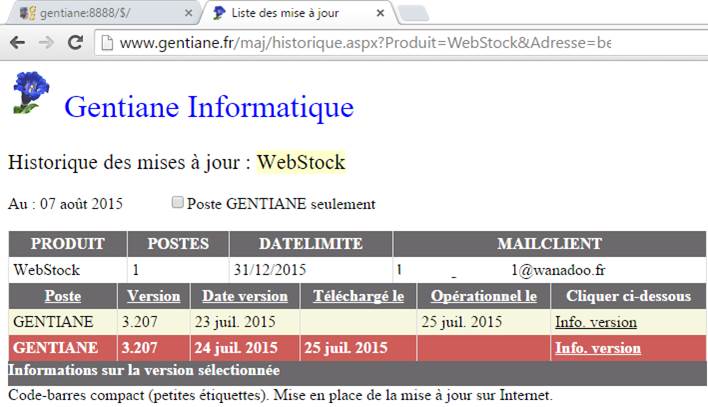Close the Liste des mise à jour tab
Screen dimensions: 708x407
click(x=380, y=13)
